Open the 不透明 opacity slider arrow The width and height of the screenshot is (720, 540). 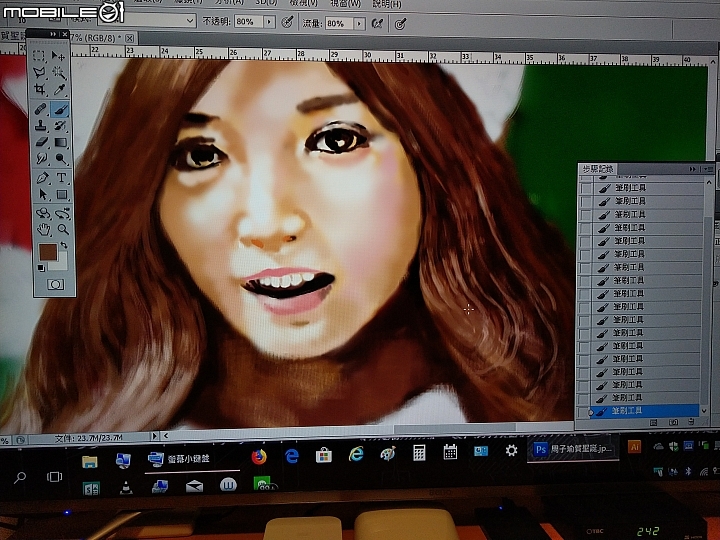(x=269, y=22)
